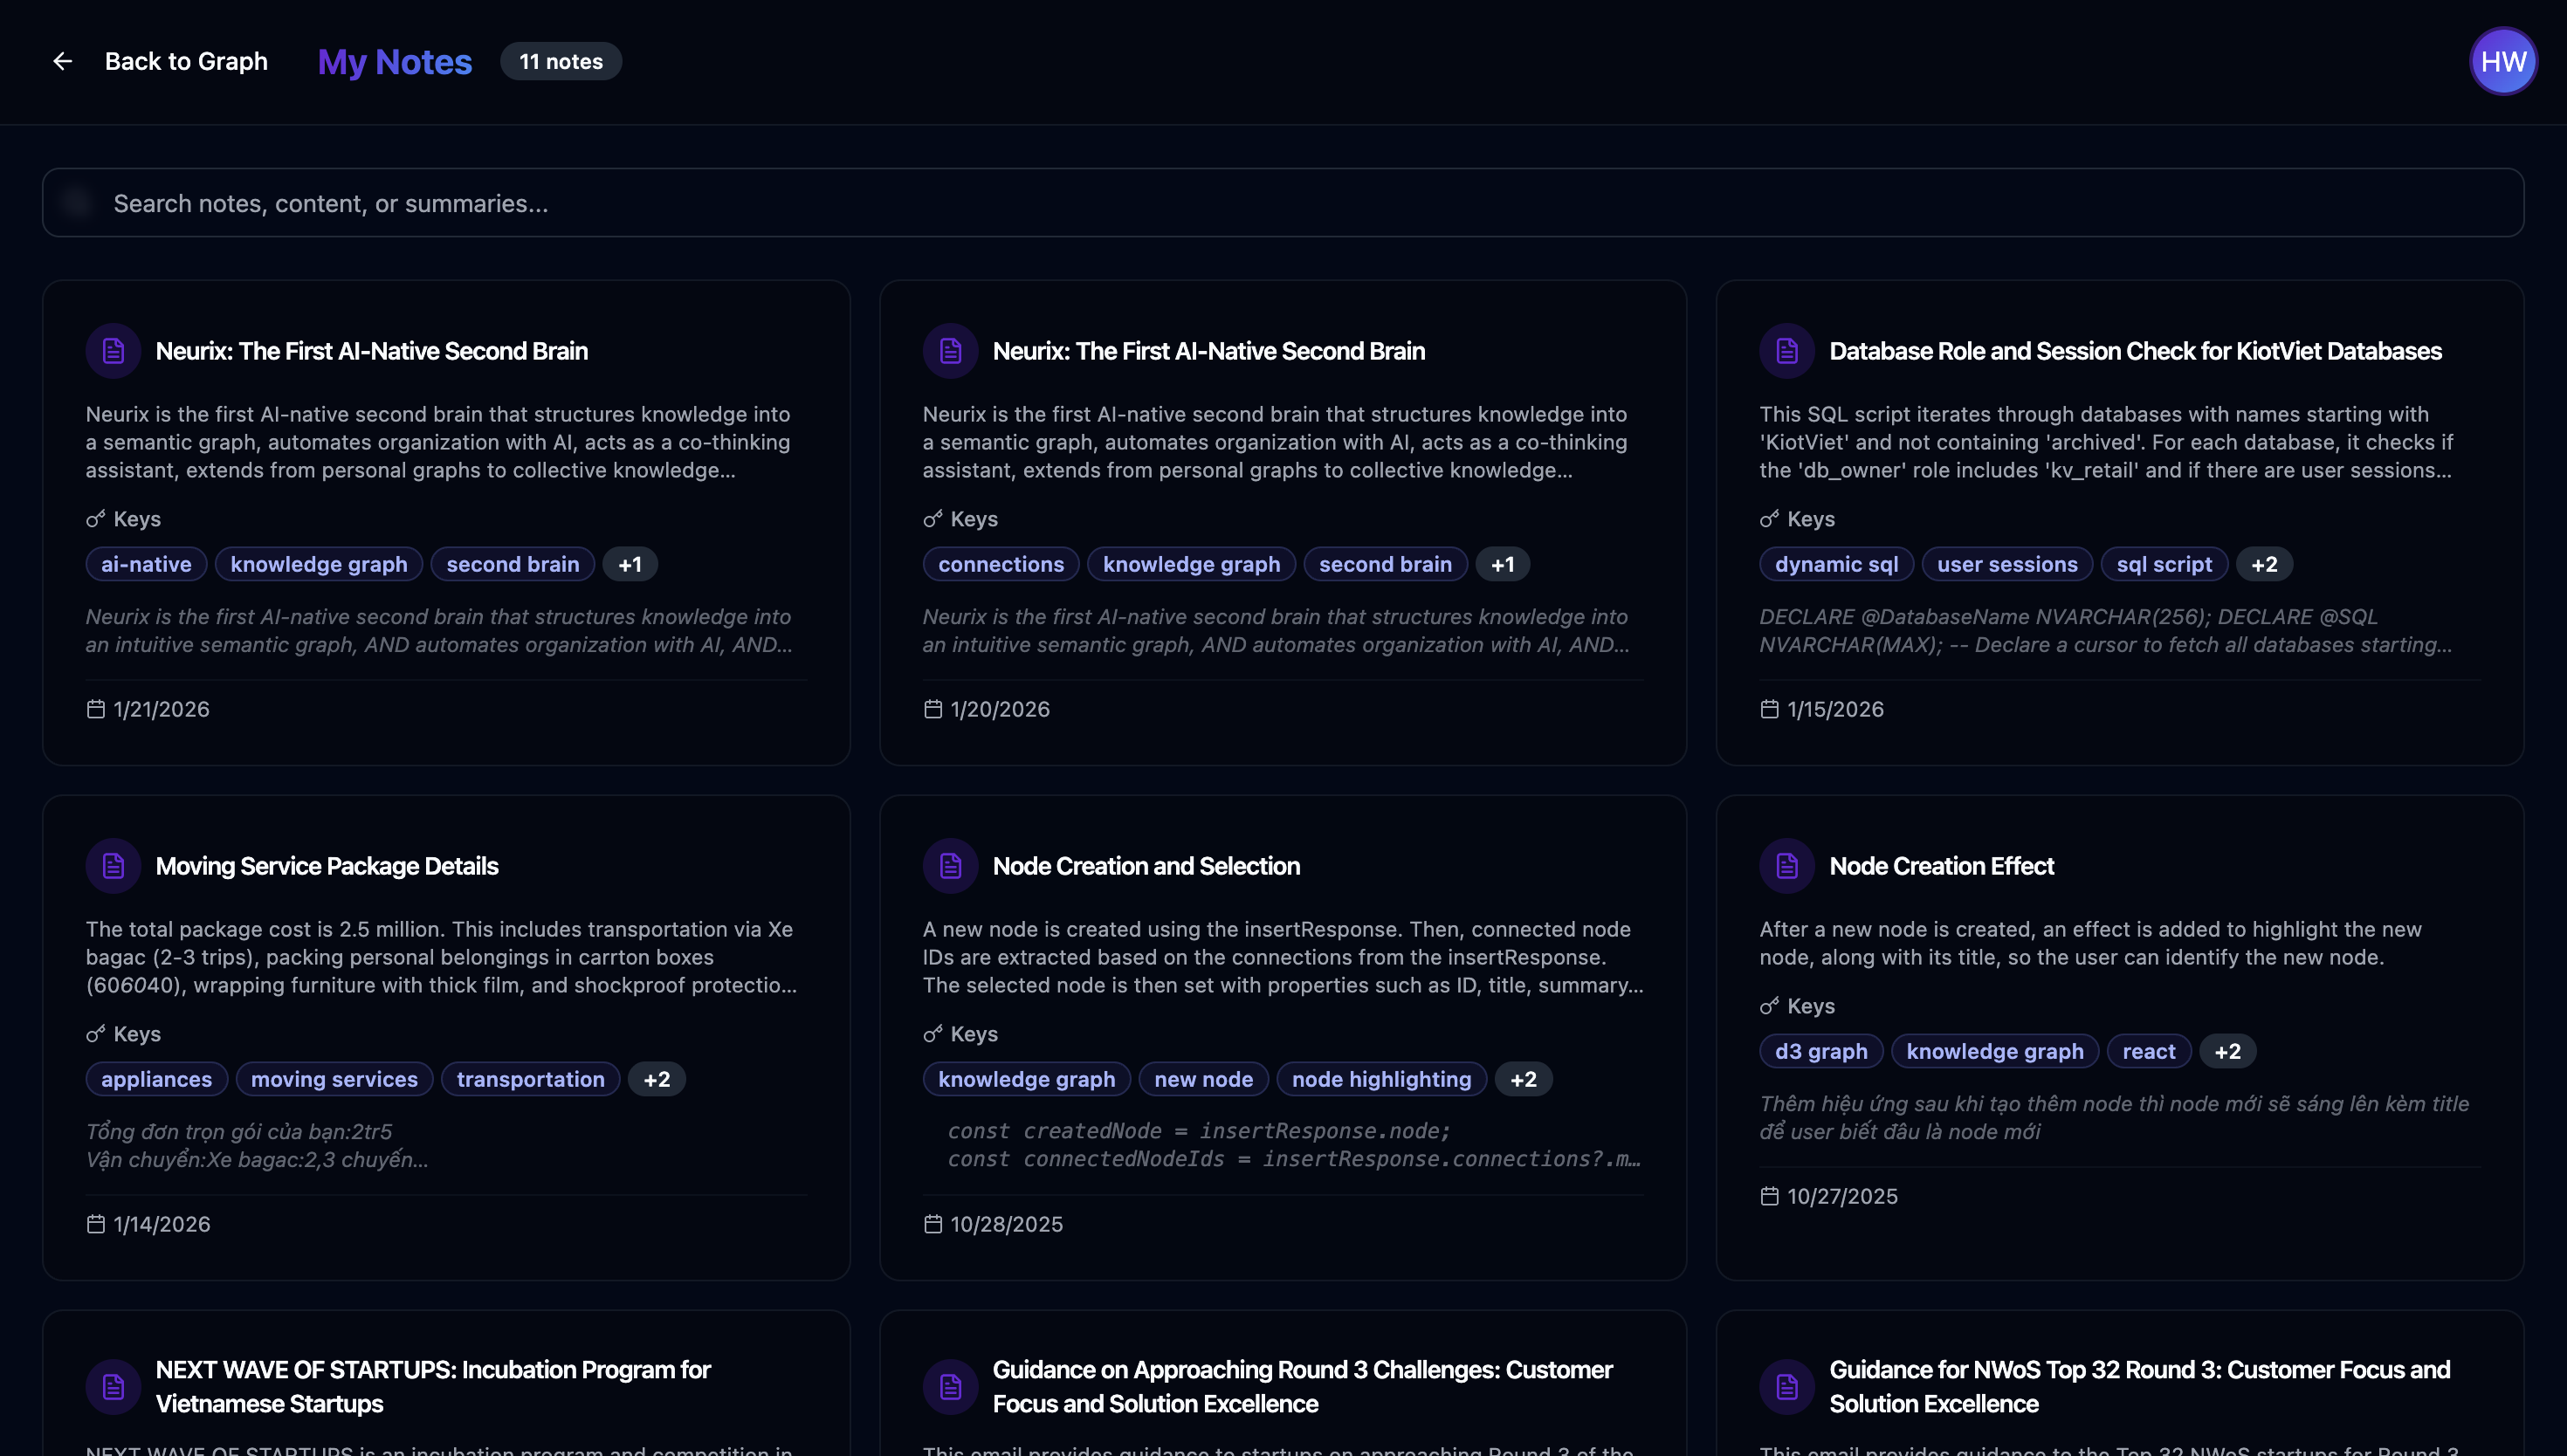Expand +2 keys on Node Creation Effect
This screenshot has width=2567, height=1456.
pos(2227,1051)
